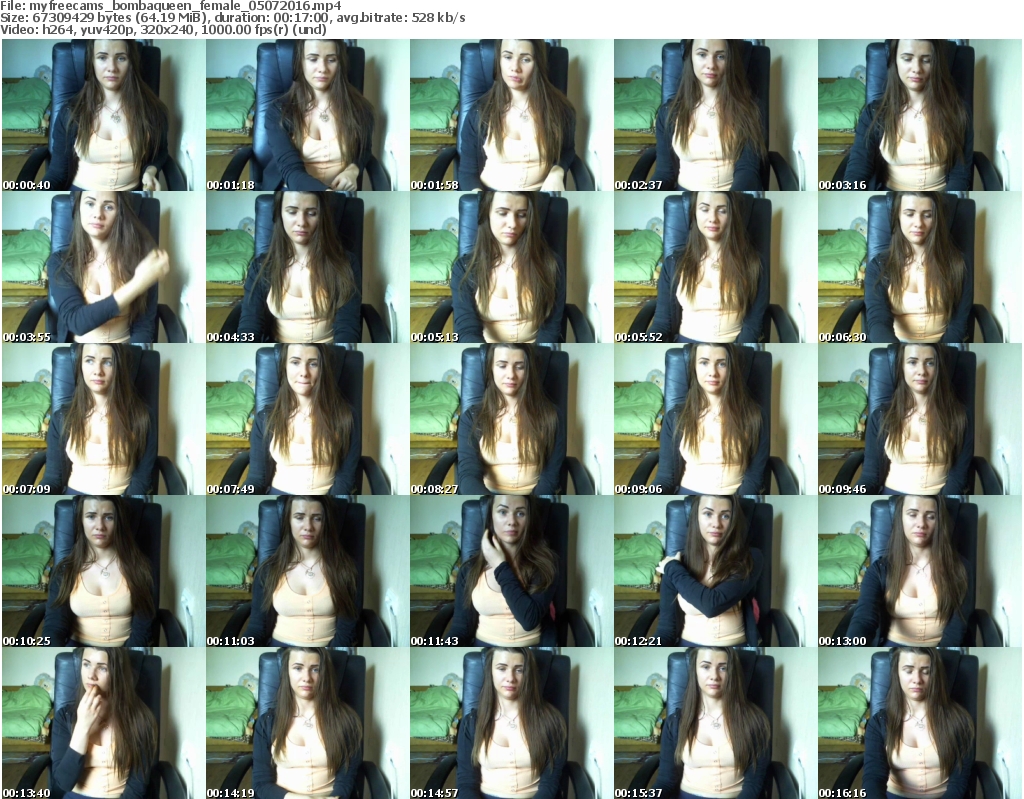Open the thumbnail timestamped 00:03:16

point(920,115)
